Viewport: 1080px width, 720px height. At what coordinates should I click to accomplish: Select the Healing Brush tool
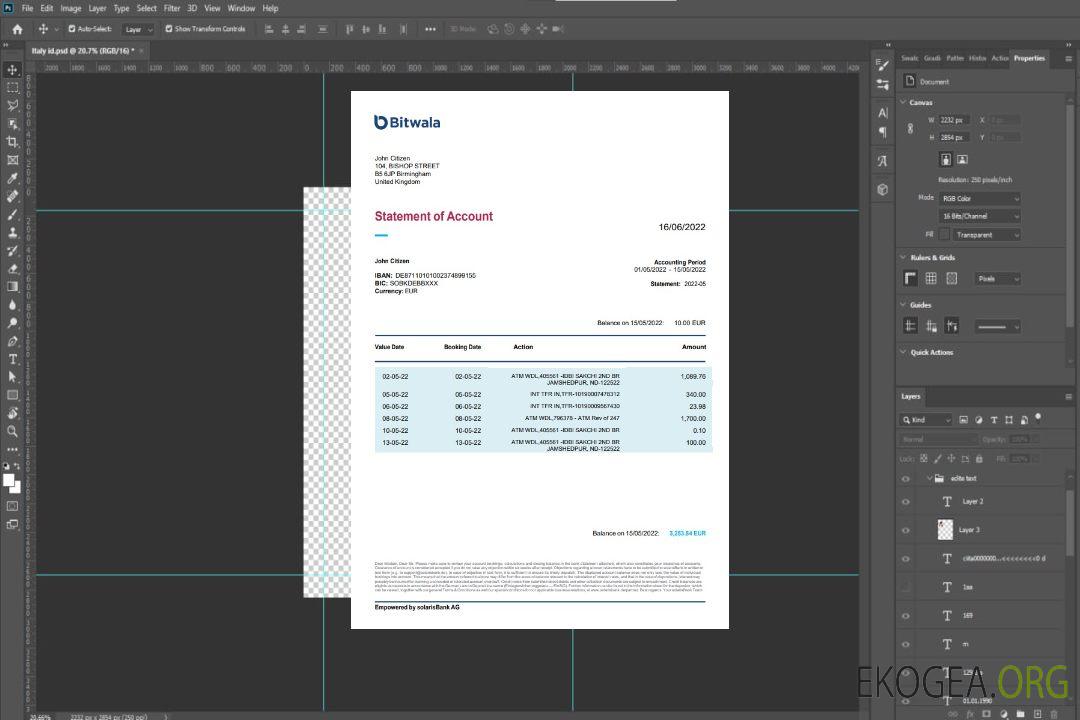click(x=12, y=196)
